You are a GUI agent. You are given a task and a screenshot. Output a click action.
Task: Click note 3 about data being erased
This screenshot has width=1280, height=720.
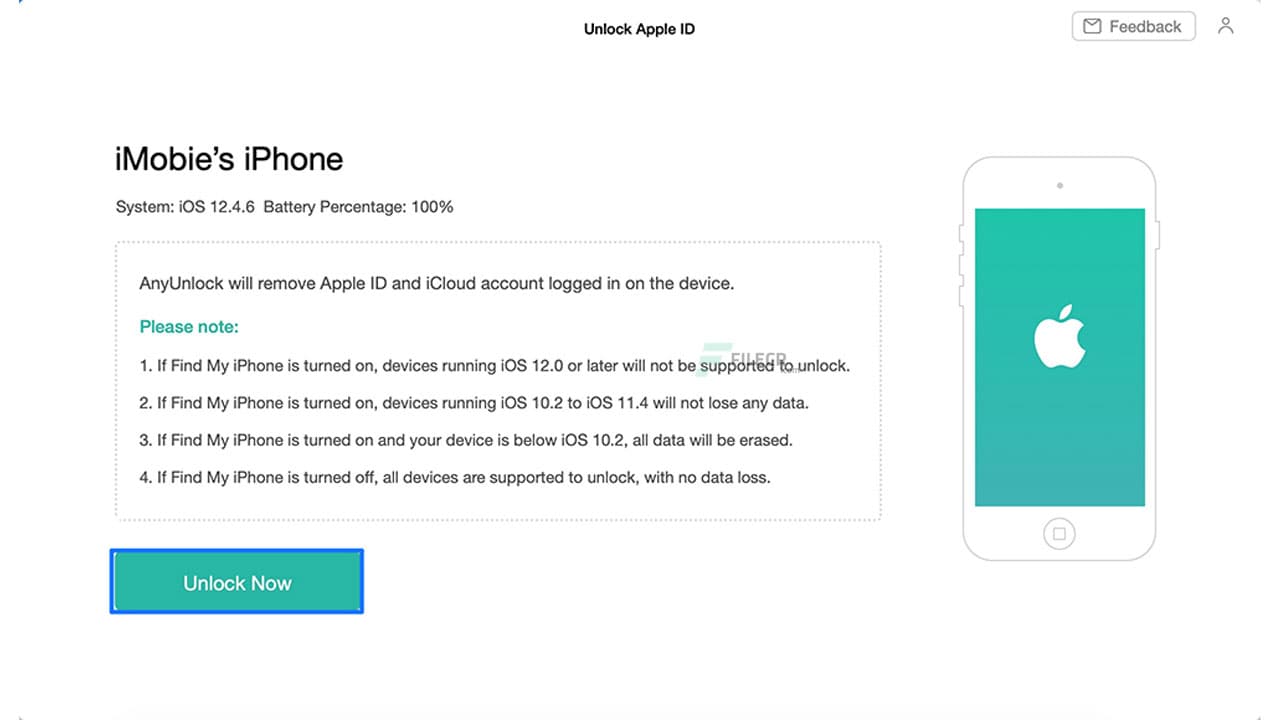[465, 440]
